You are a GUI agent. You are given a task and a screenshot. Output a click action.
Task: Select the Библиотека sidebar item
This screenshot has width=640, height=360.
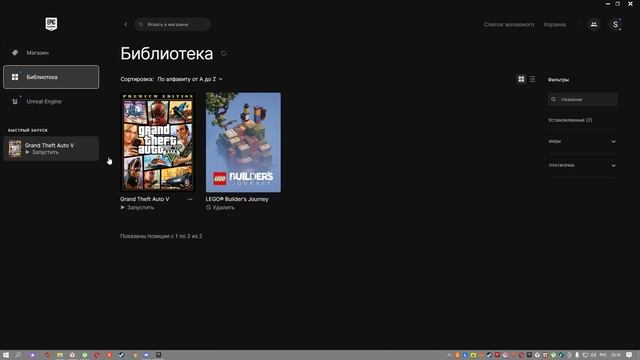pos(51,77)
